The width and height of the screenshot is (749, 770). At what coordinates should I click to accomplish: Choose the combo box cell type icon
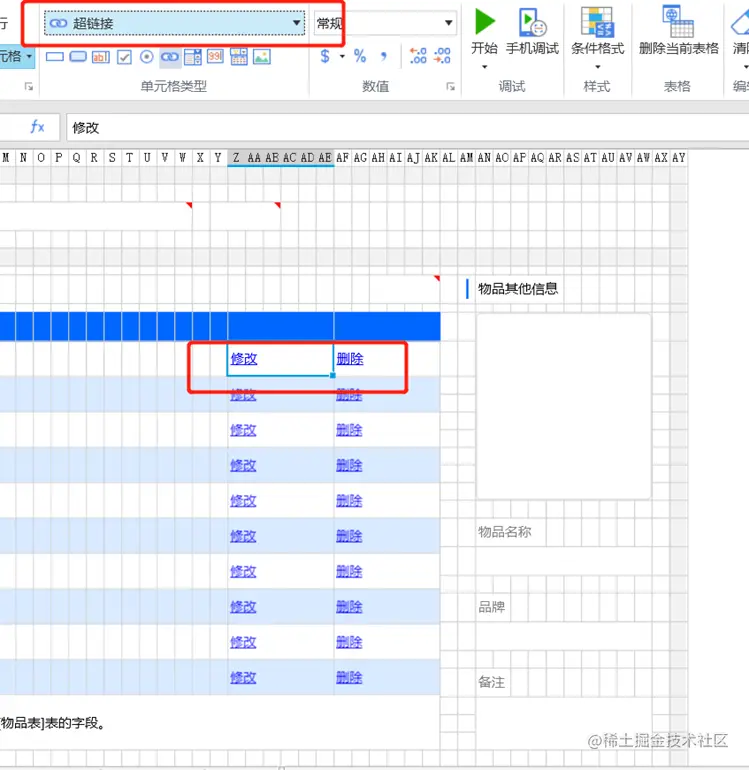click(x=193, y=57)
